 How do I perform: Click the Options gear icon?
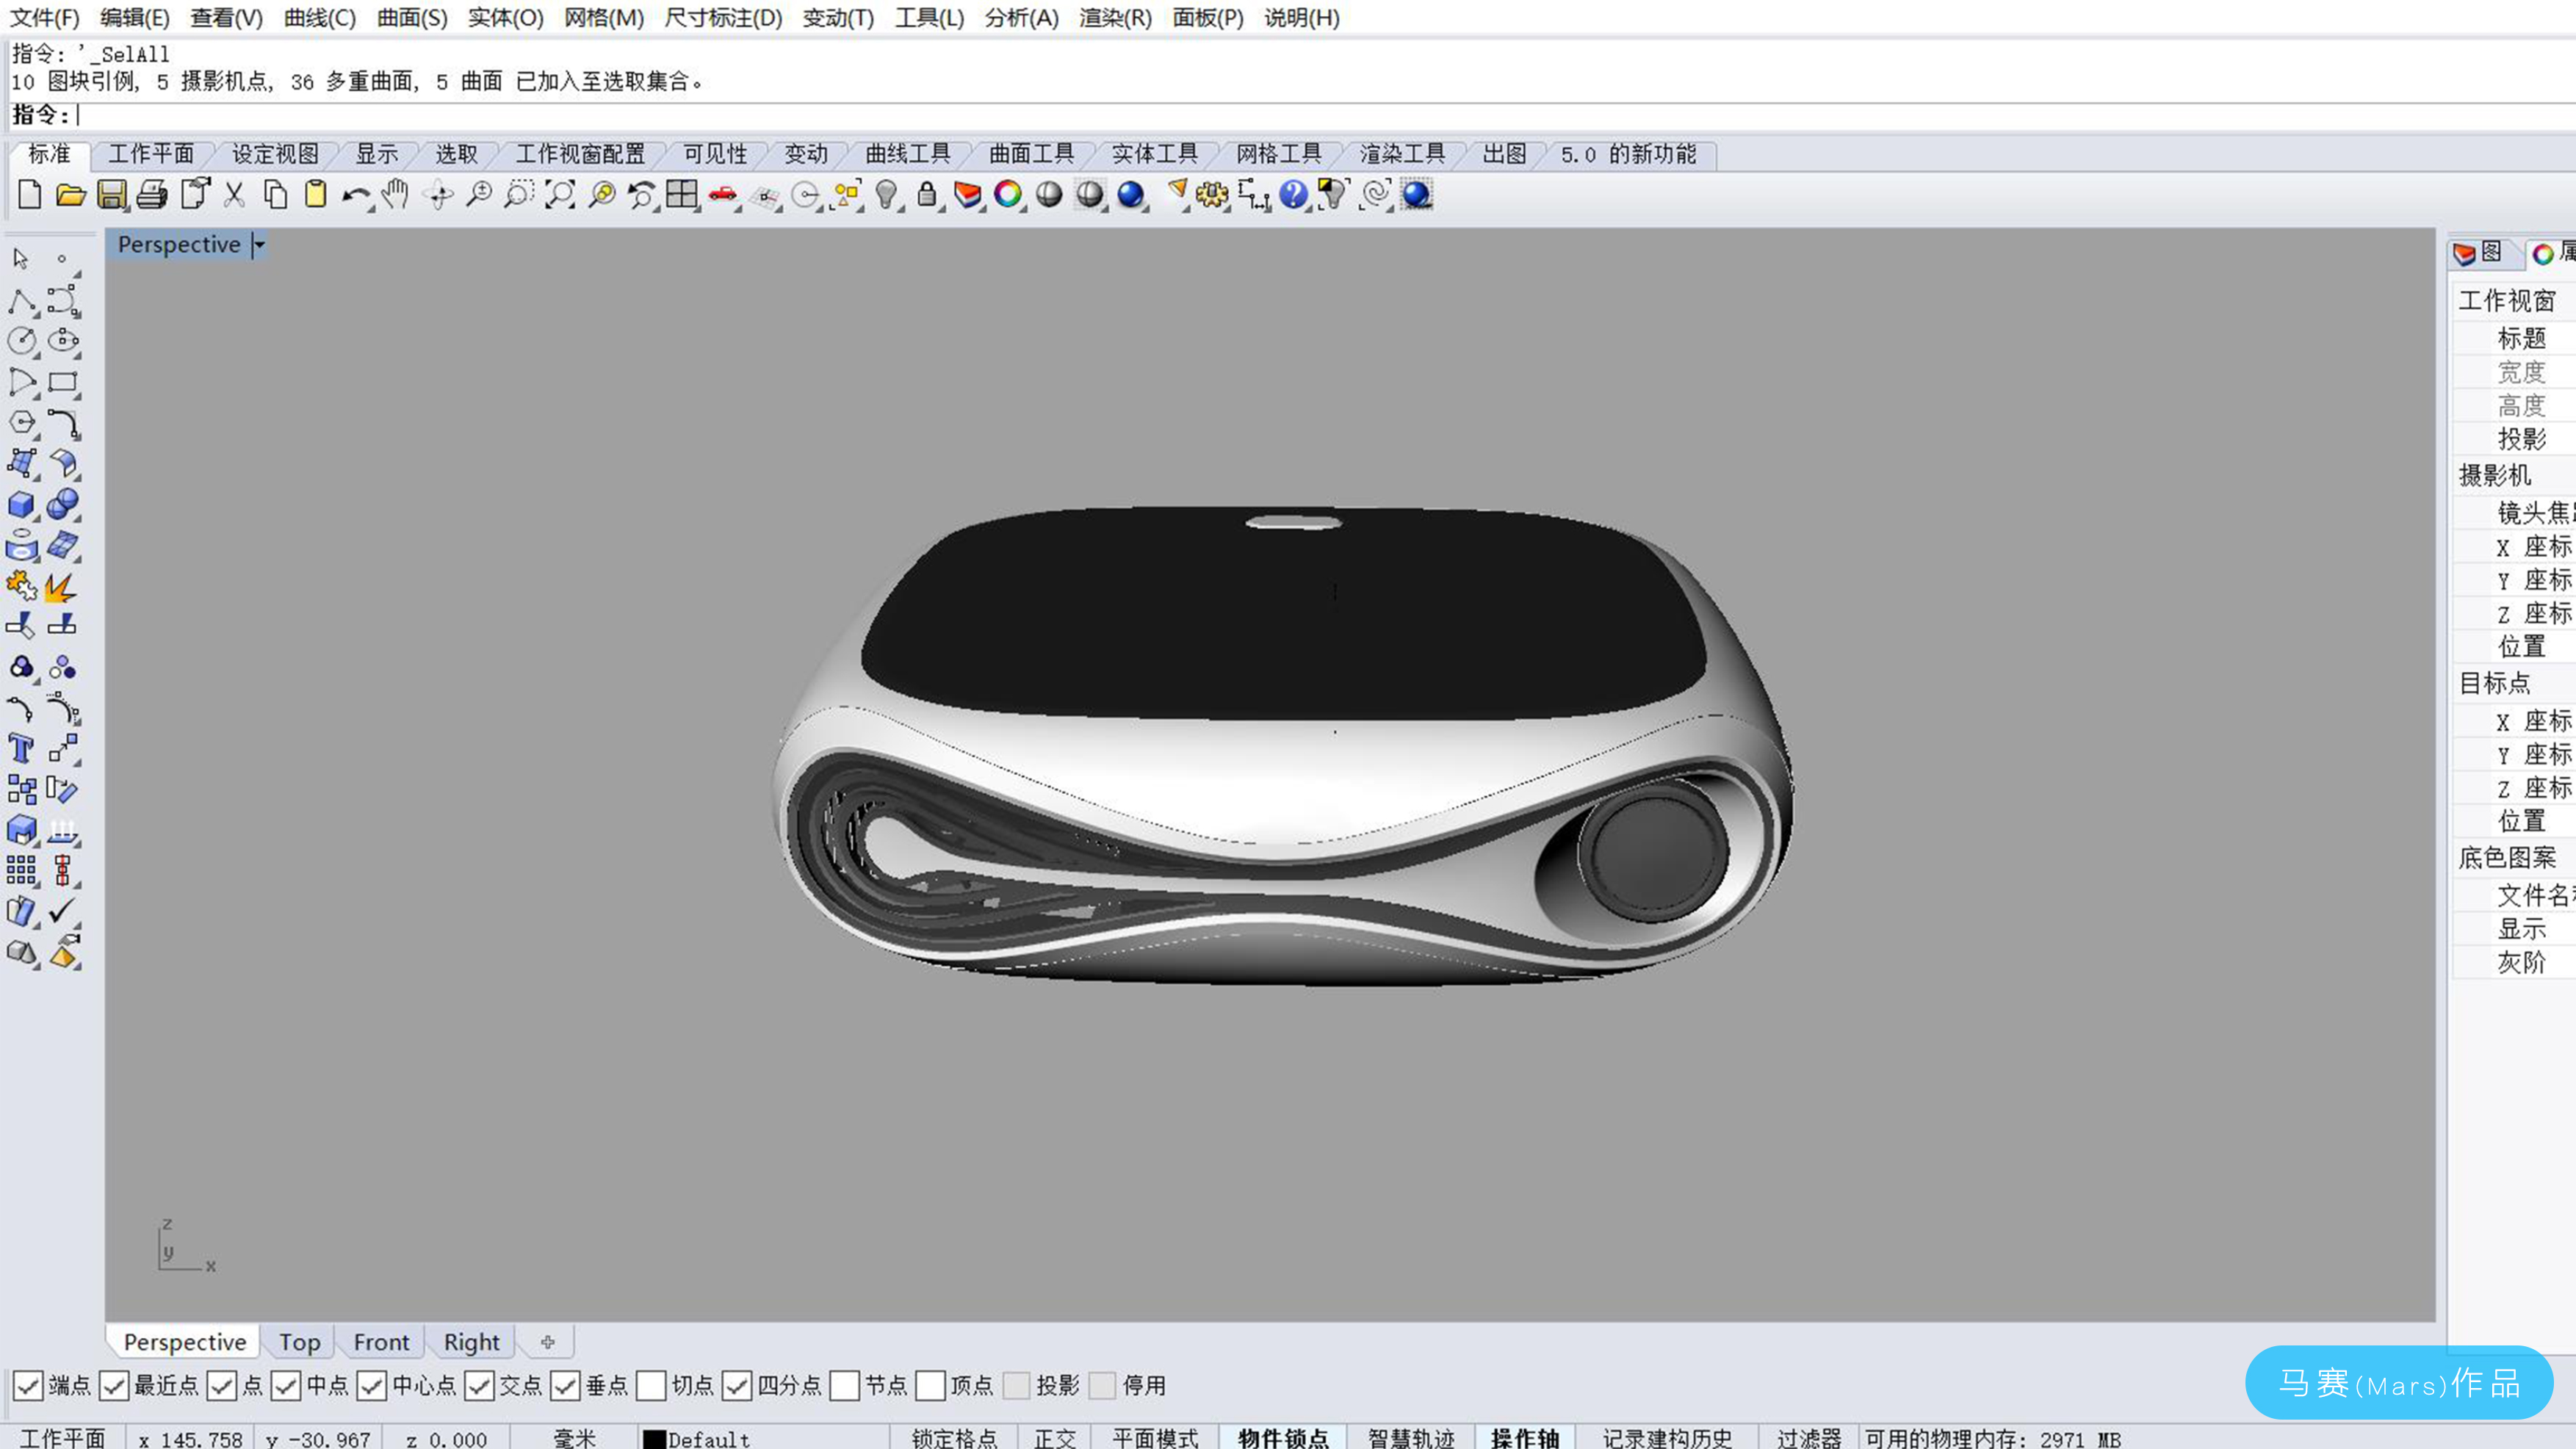[x=1212, y=194]
